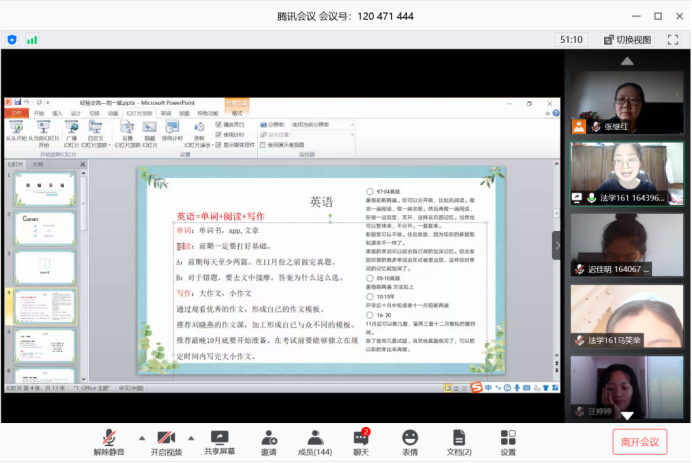692x463 pixels.
Task: Click the fullscreen icon at top right
Action: [x=672, y=39]
